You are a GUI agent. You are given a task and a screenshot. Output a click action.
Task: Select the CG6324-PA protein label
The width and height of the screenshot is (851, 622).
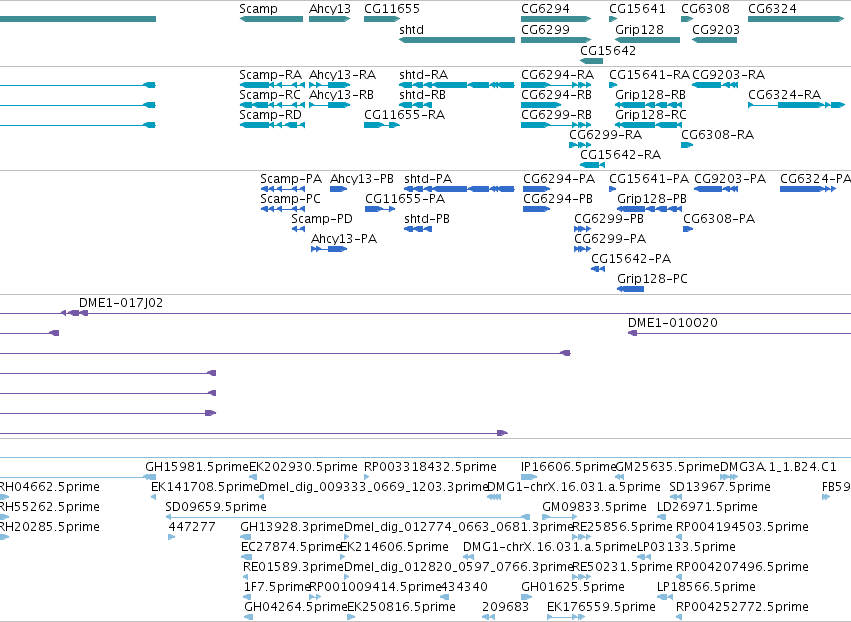click(815, 179)
